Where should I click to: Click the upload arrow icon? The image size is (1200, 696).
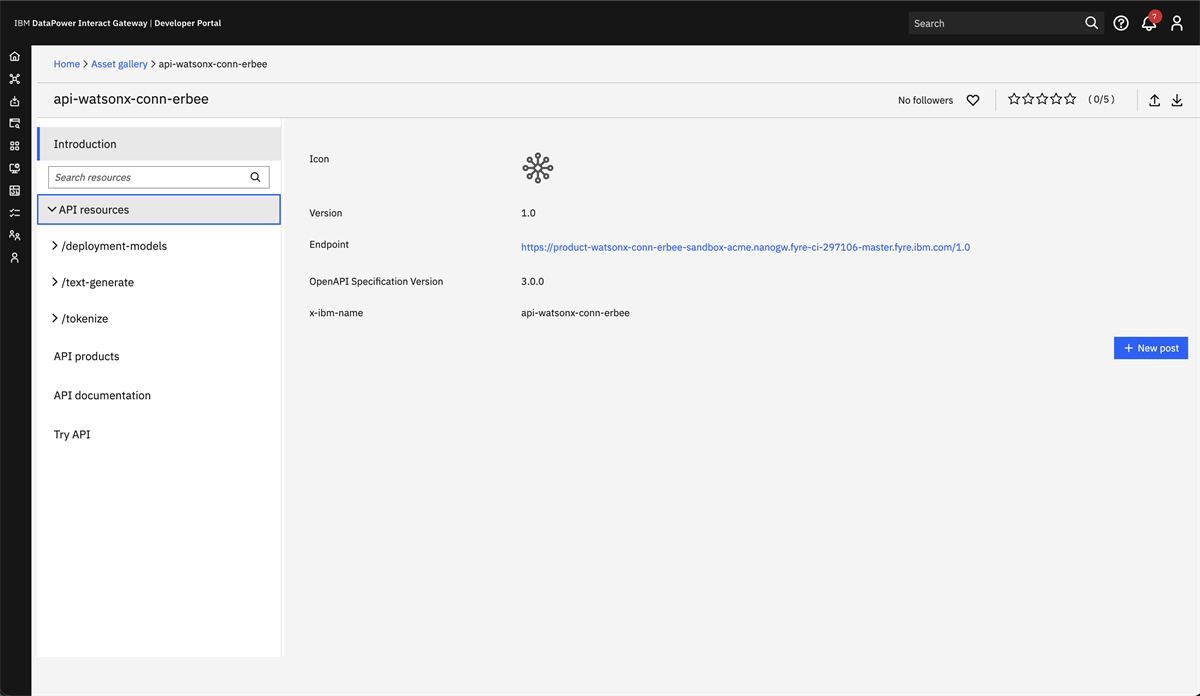(x=1154, y=100)
